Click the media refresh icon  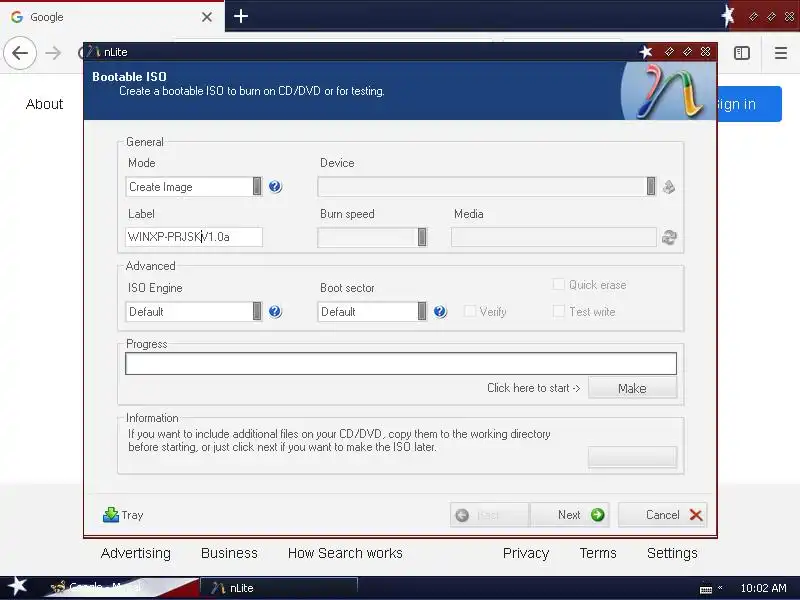coord(669,237)
